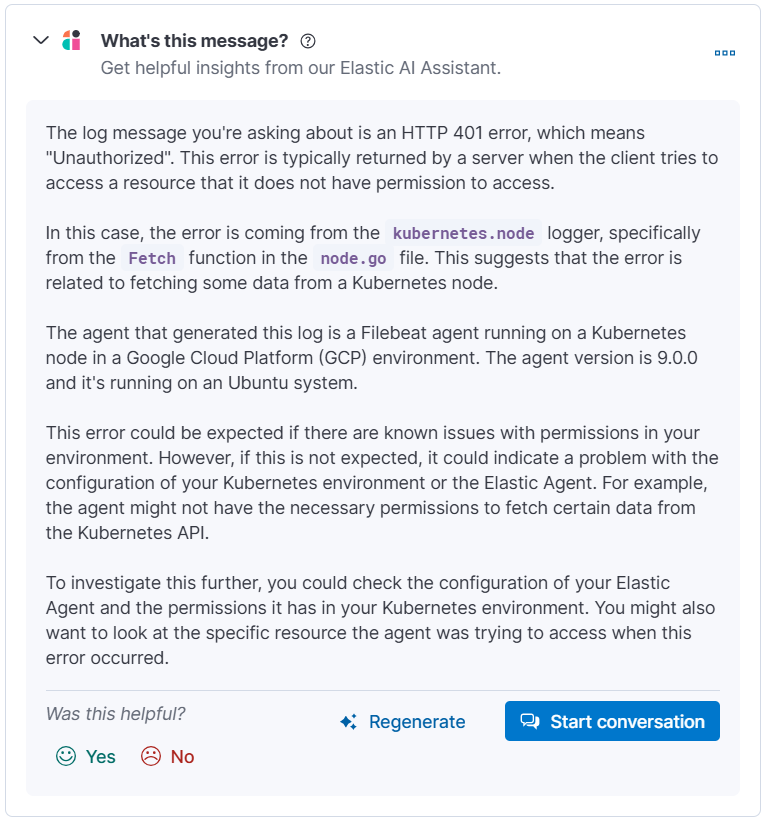This screenshot has width=766, height=822.
Task: Open the help tooltip next to the title
Action: coord(308,41)
